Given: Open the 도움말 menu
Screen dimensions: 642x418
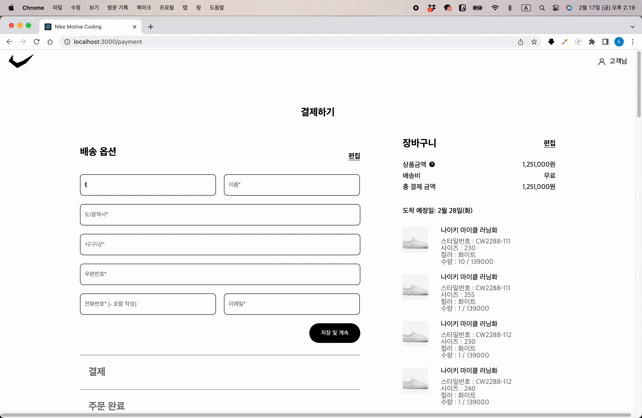Looking at the screenshot, I should pos(217,8).
